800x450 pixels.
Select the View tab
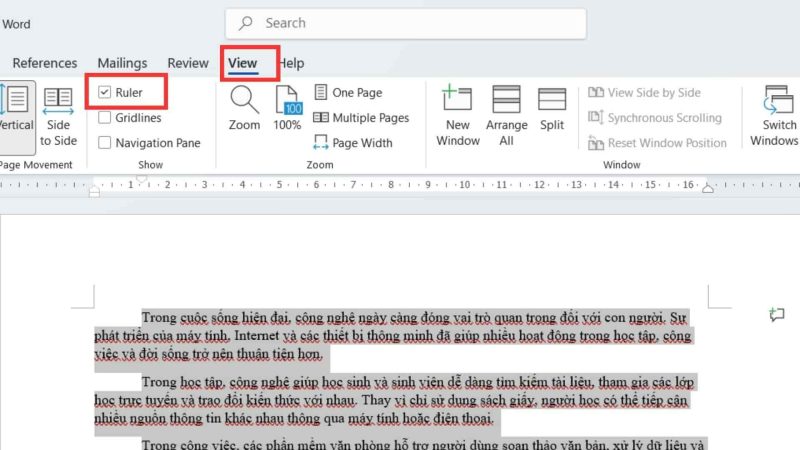click(242, 63)
